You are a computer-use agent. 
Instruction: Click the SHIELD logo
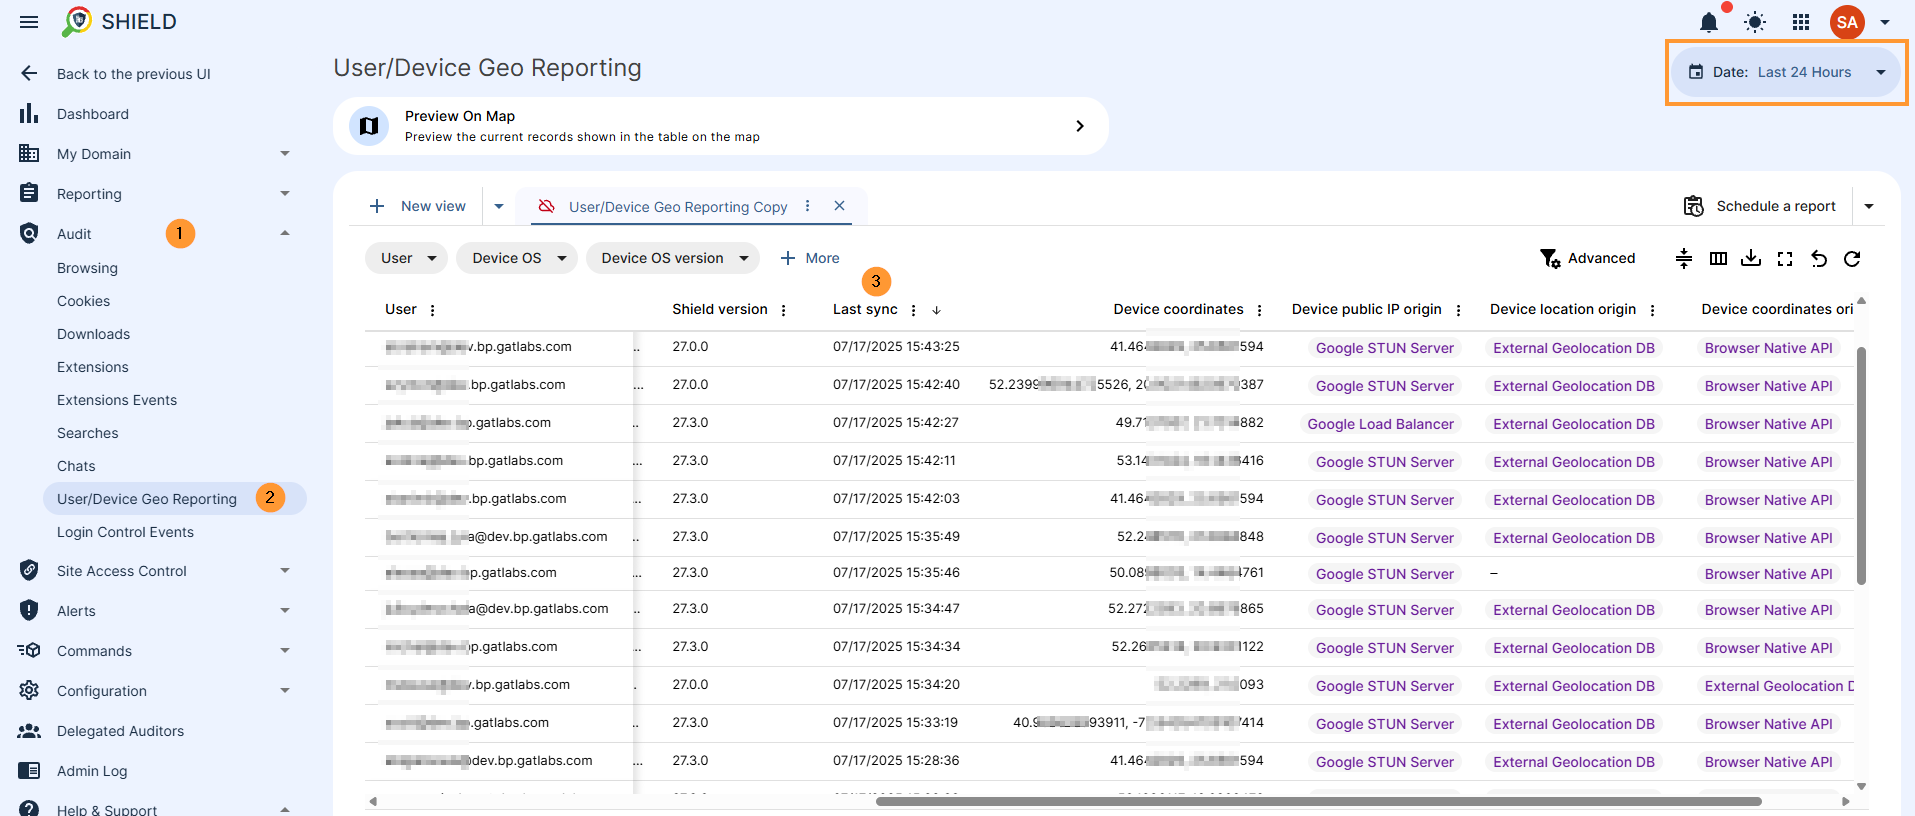(x=119, y=22)
